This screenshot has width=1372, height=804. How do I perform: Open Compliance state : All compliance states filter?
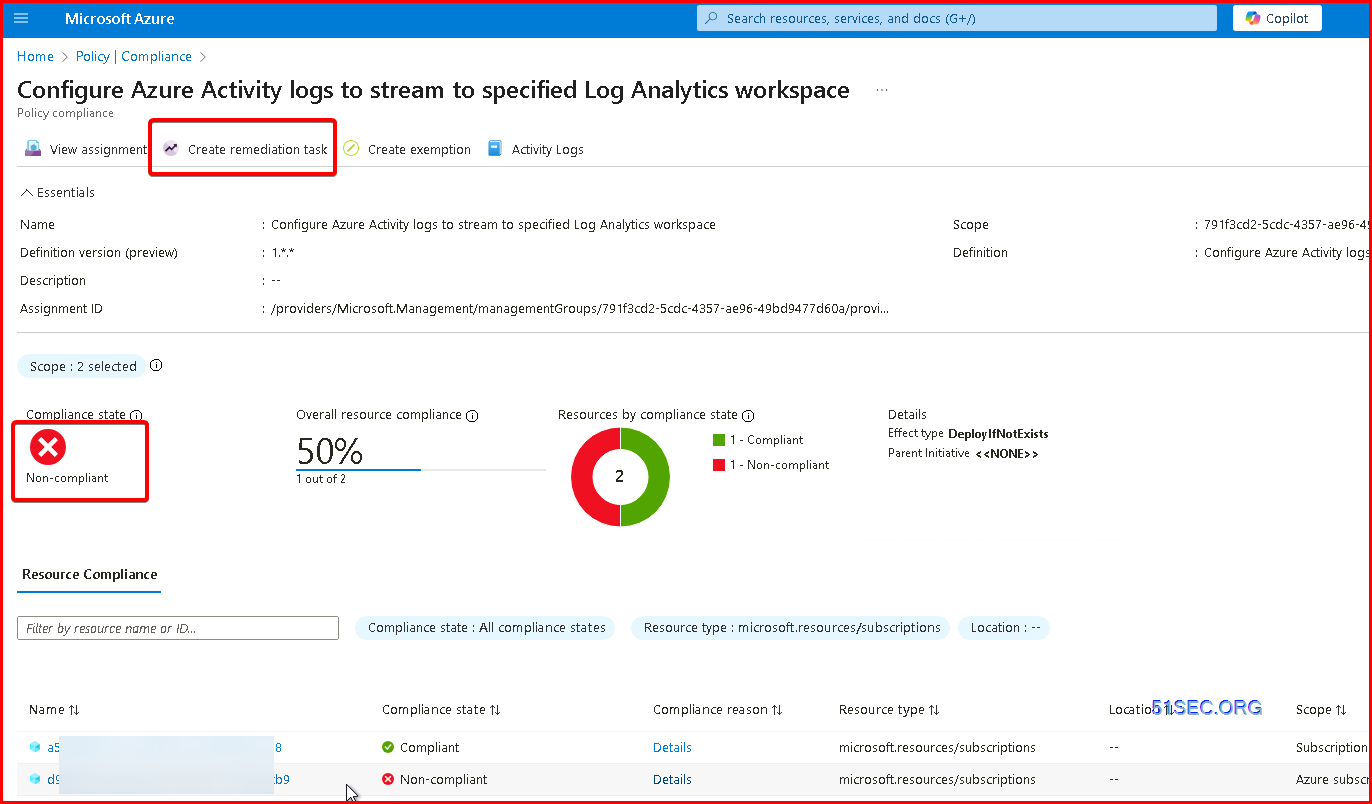point(487,628)
